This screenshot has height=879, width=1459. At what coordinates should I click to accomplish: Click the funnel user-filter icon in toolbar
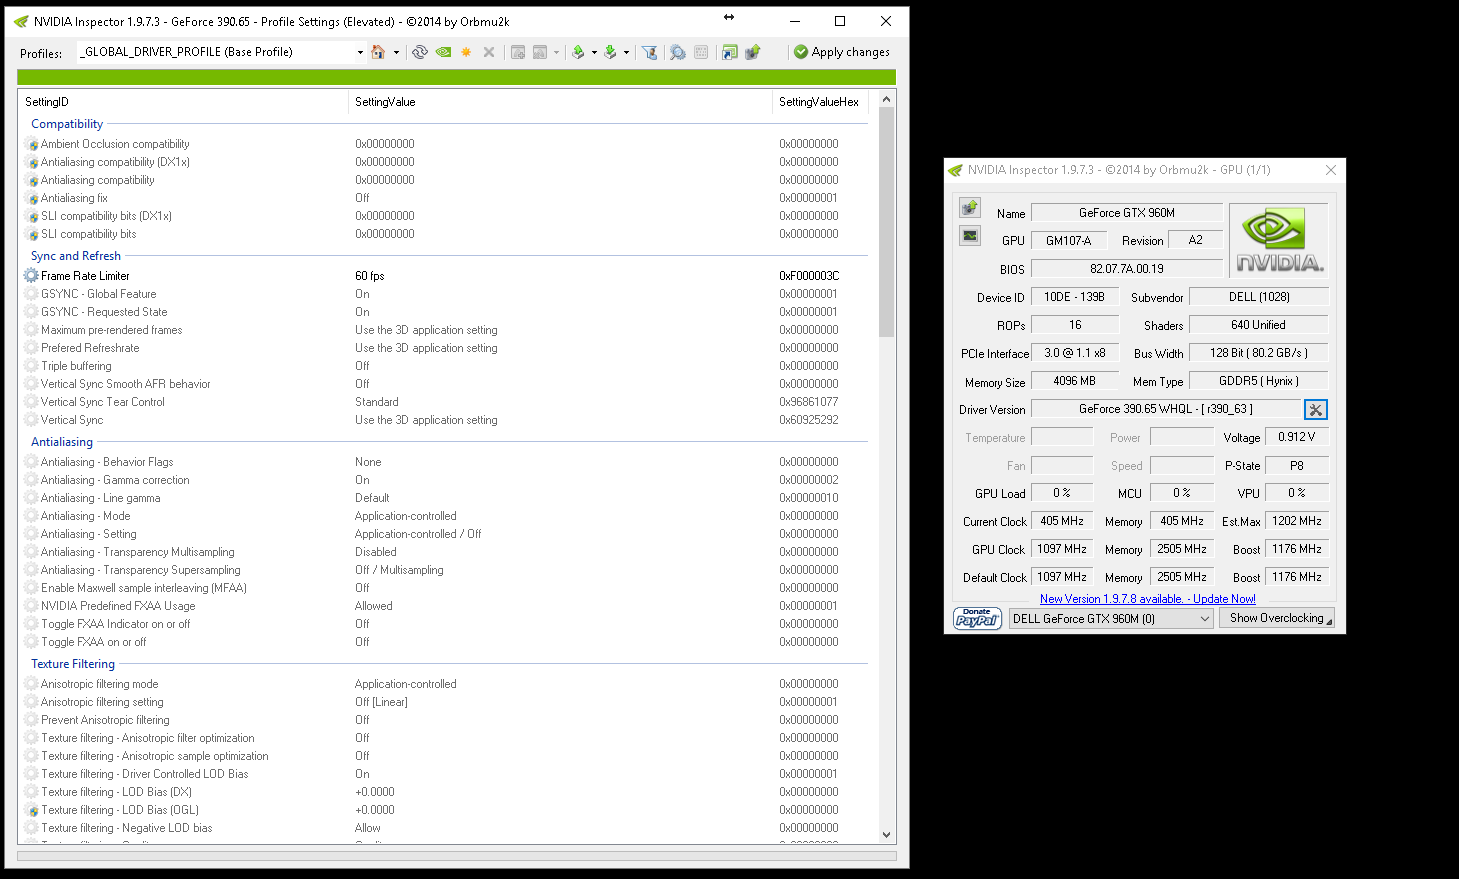(649, 52)
